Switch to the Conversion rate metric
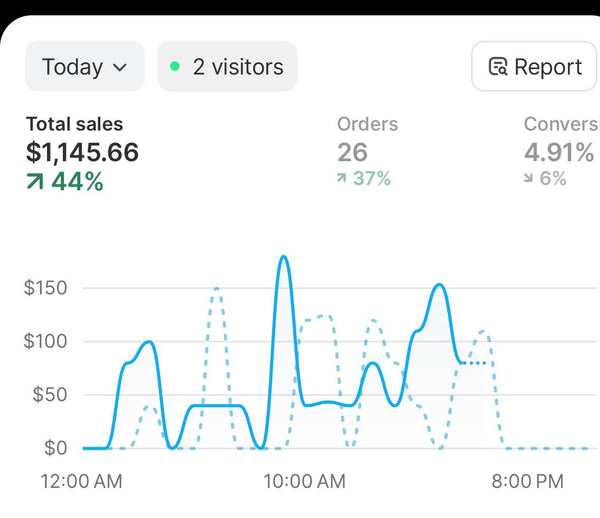Image resolution: width=600 pixels, height=518 pixels. (560, 125)
